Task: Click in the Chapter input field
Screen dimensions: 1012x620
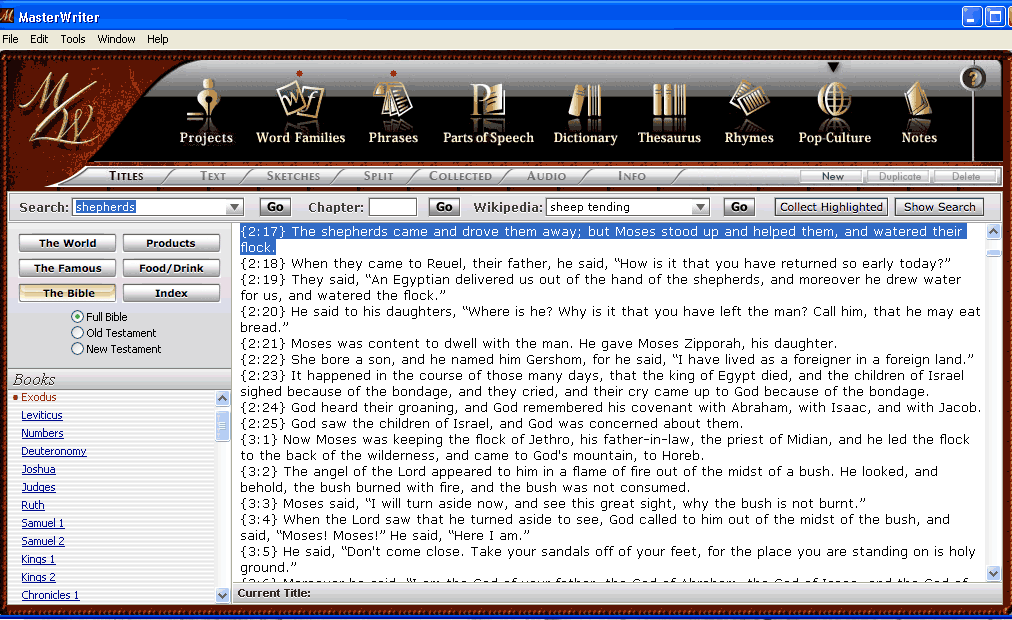Action: [x=392, y=207]
